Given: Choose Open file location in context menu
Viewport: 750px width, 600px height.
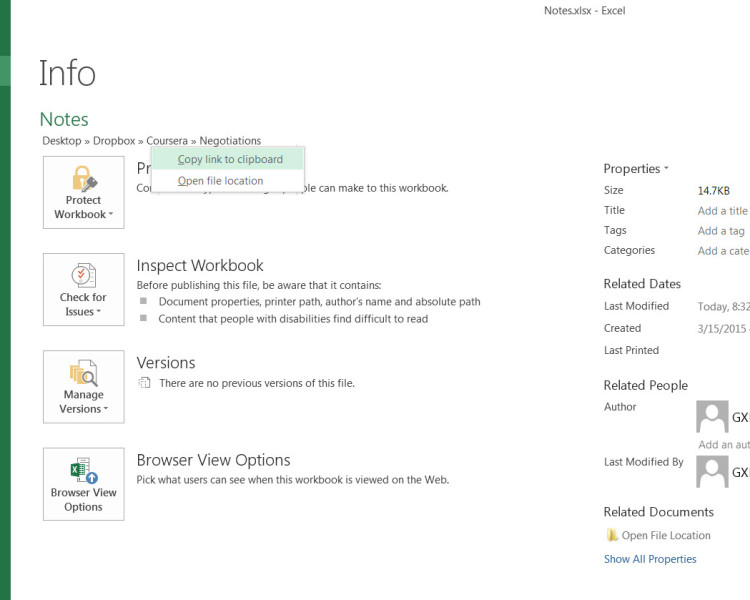Looking at the screenshot, I should [x=221, y=181].
